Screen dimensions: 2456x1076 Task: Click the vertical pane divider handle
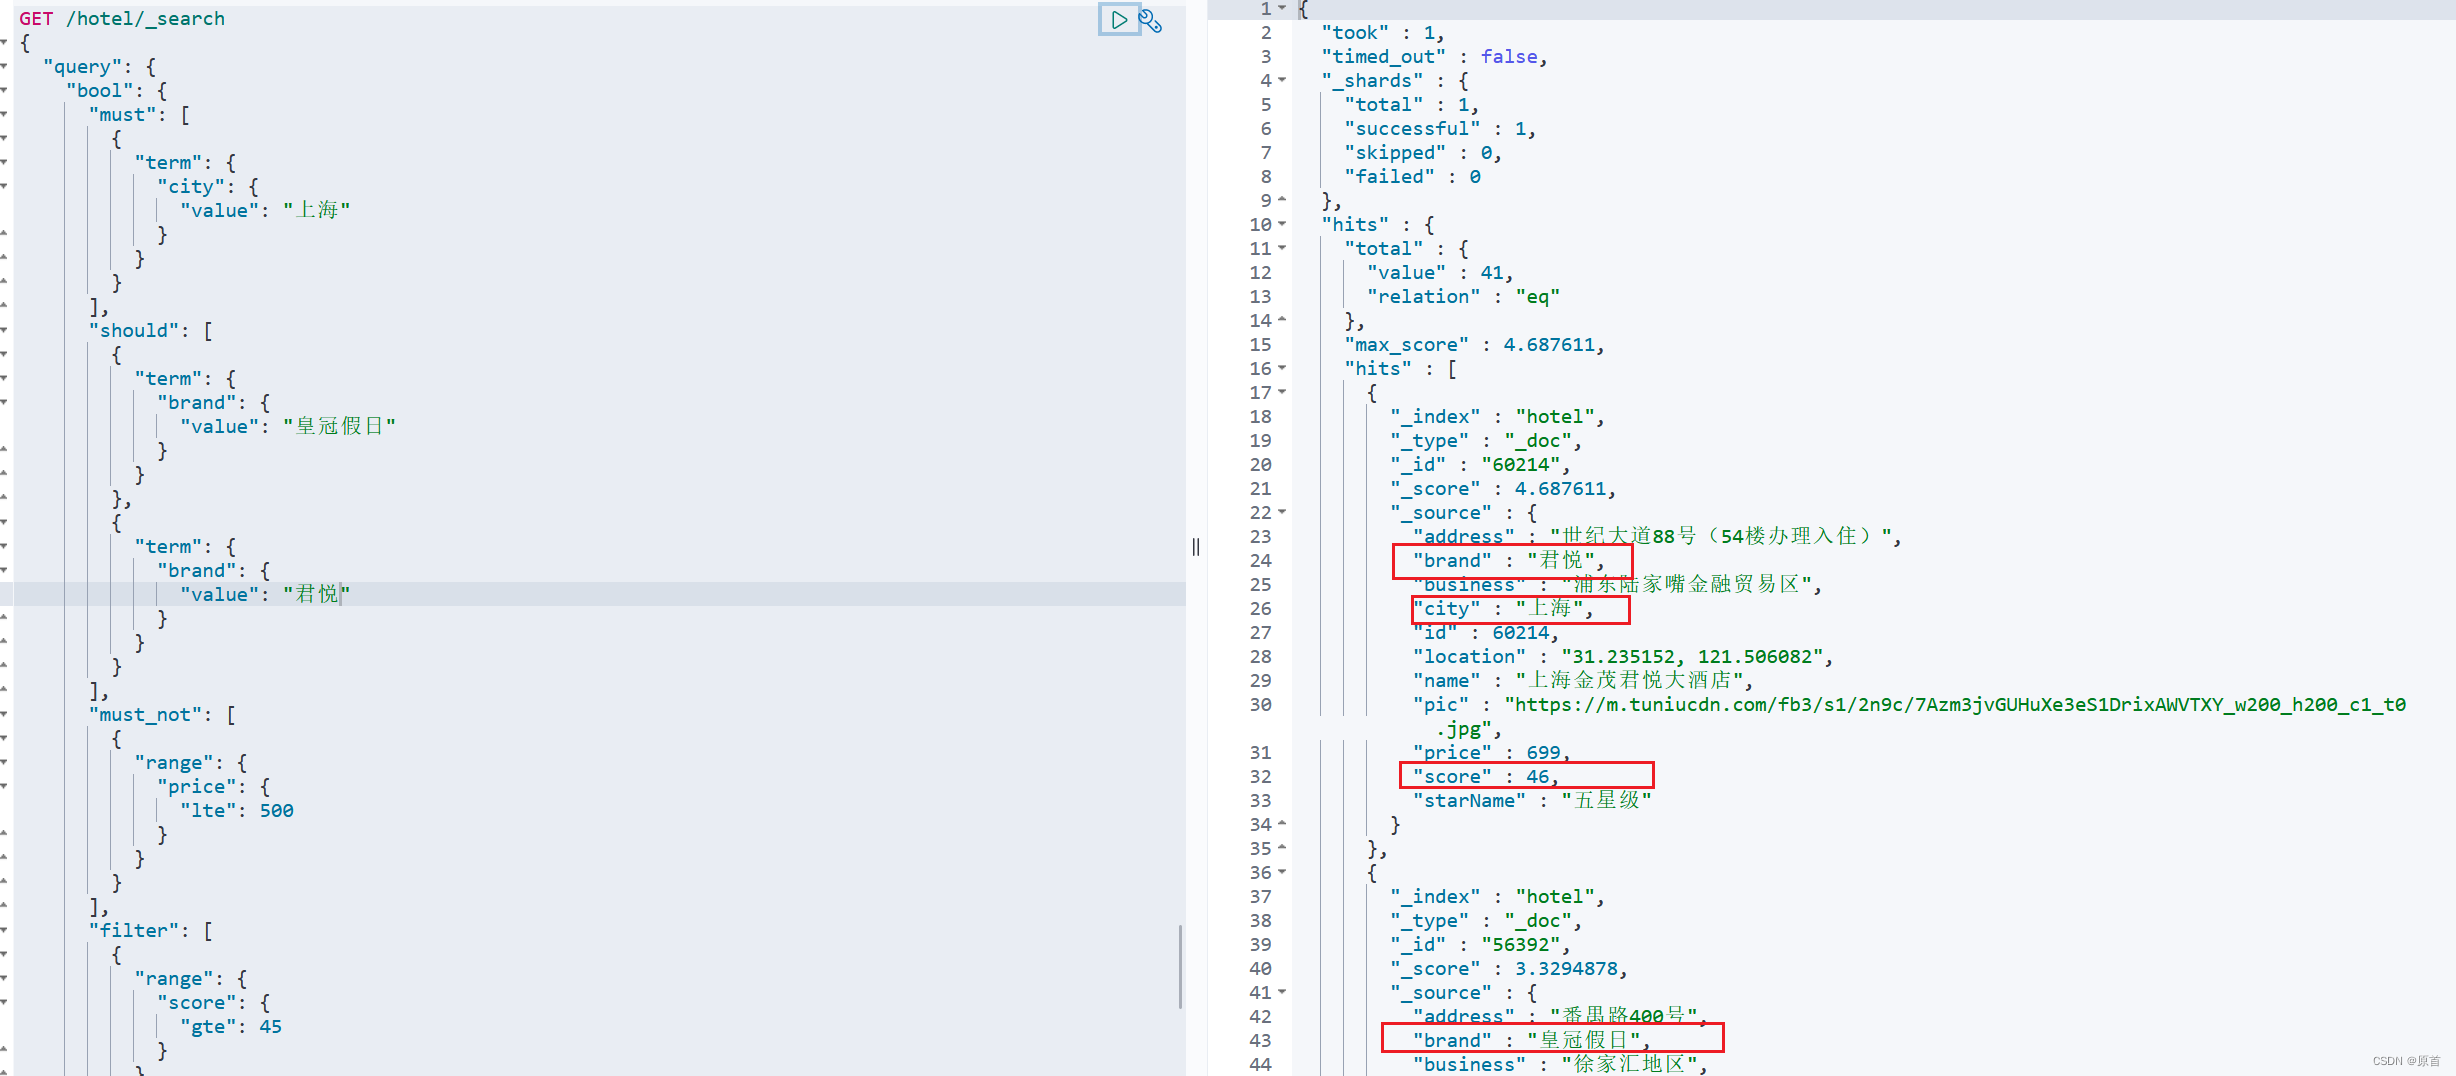click(1196, 546)
